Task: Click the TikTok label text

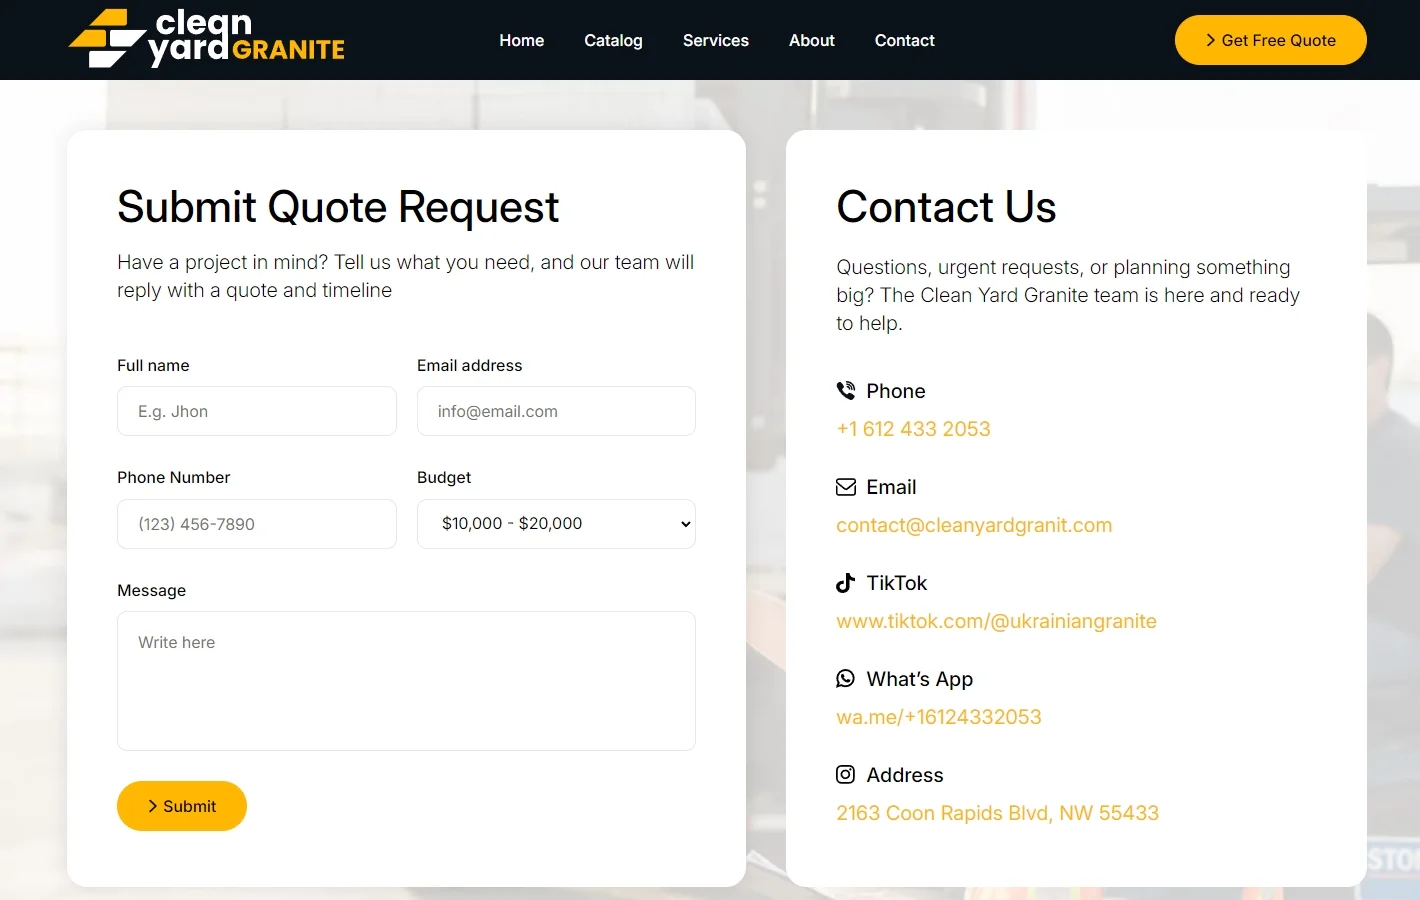Action: click(x=896, y=583)
